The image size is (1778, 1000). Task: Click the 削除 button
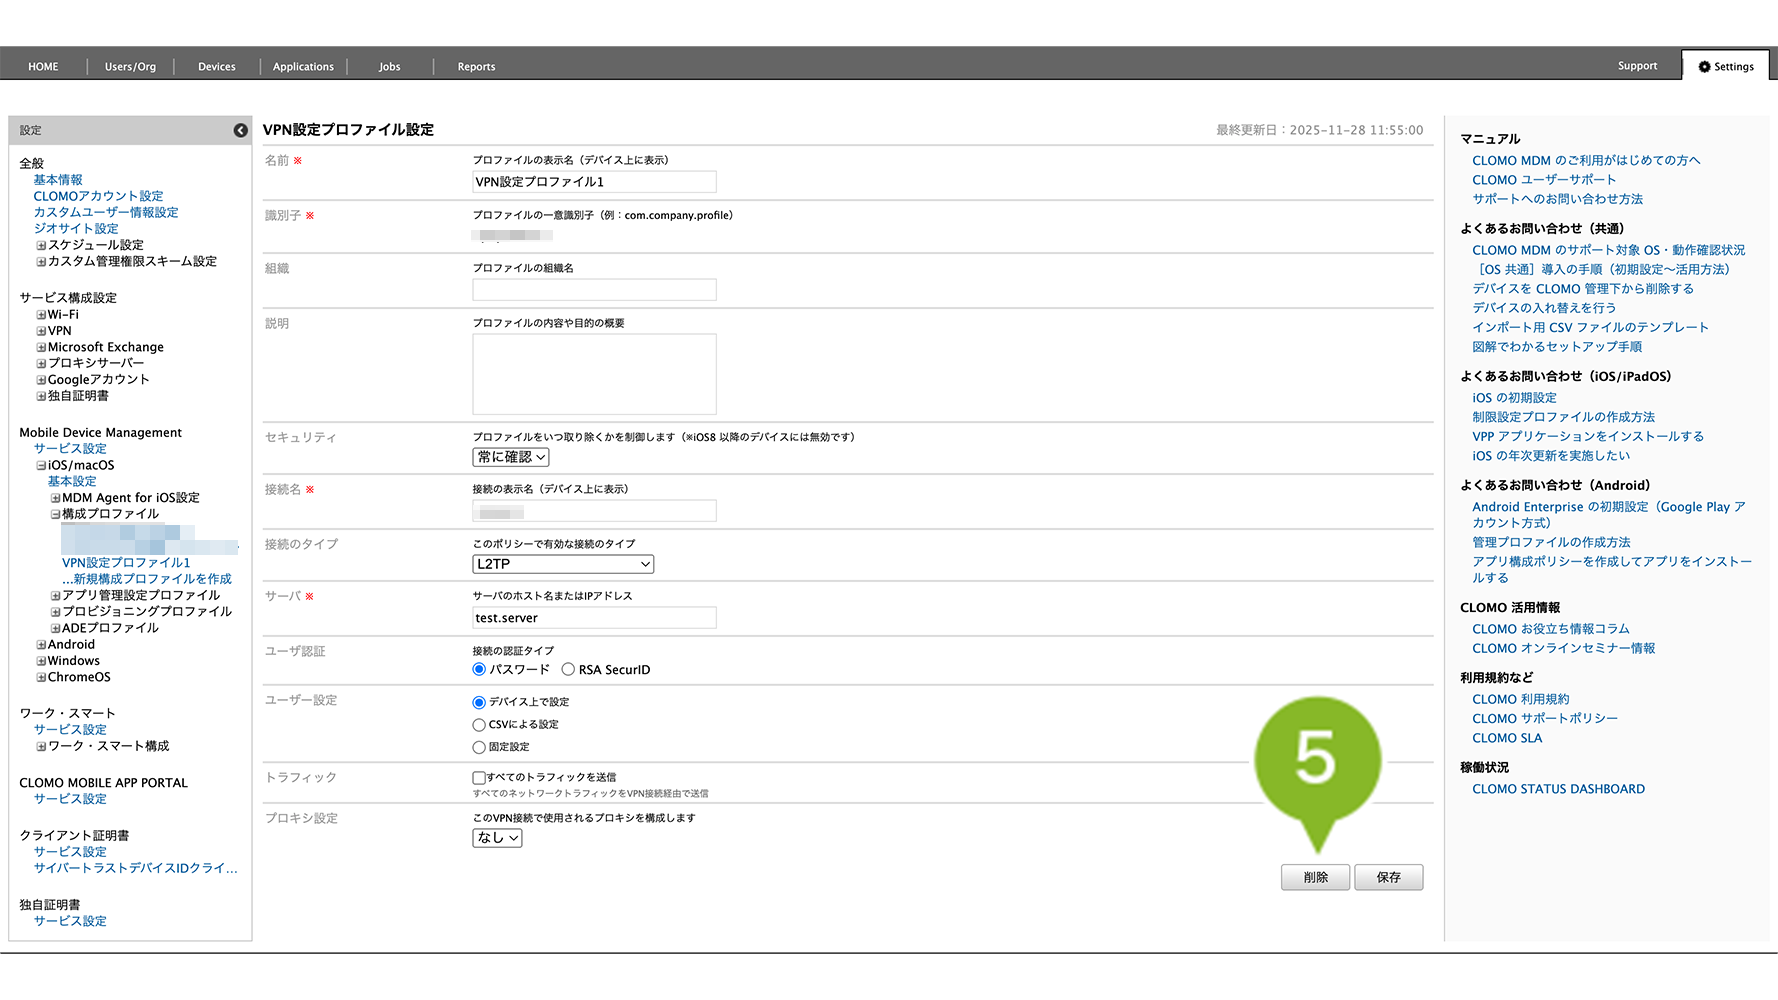[x=1315, y=877]
